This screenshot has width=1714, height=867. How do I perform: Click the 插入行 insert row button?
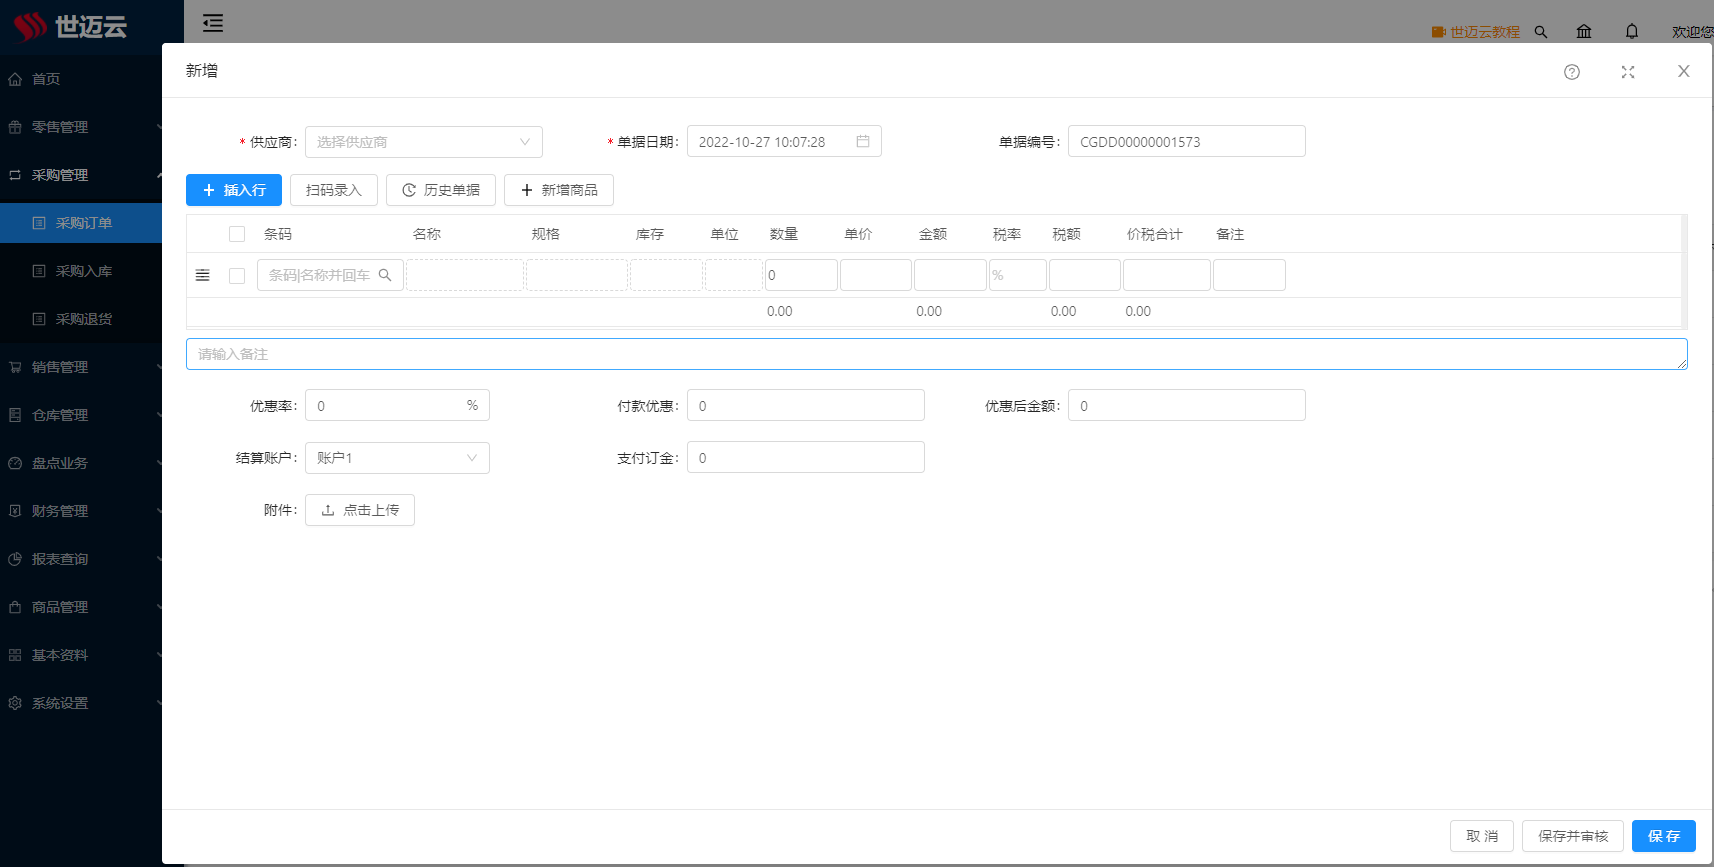coord(234,190)
